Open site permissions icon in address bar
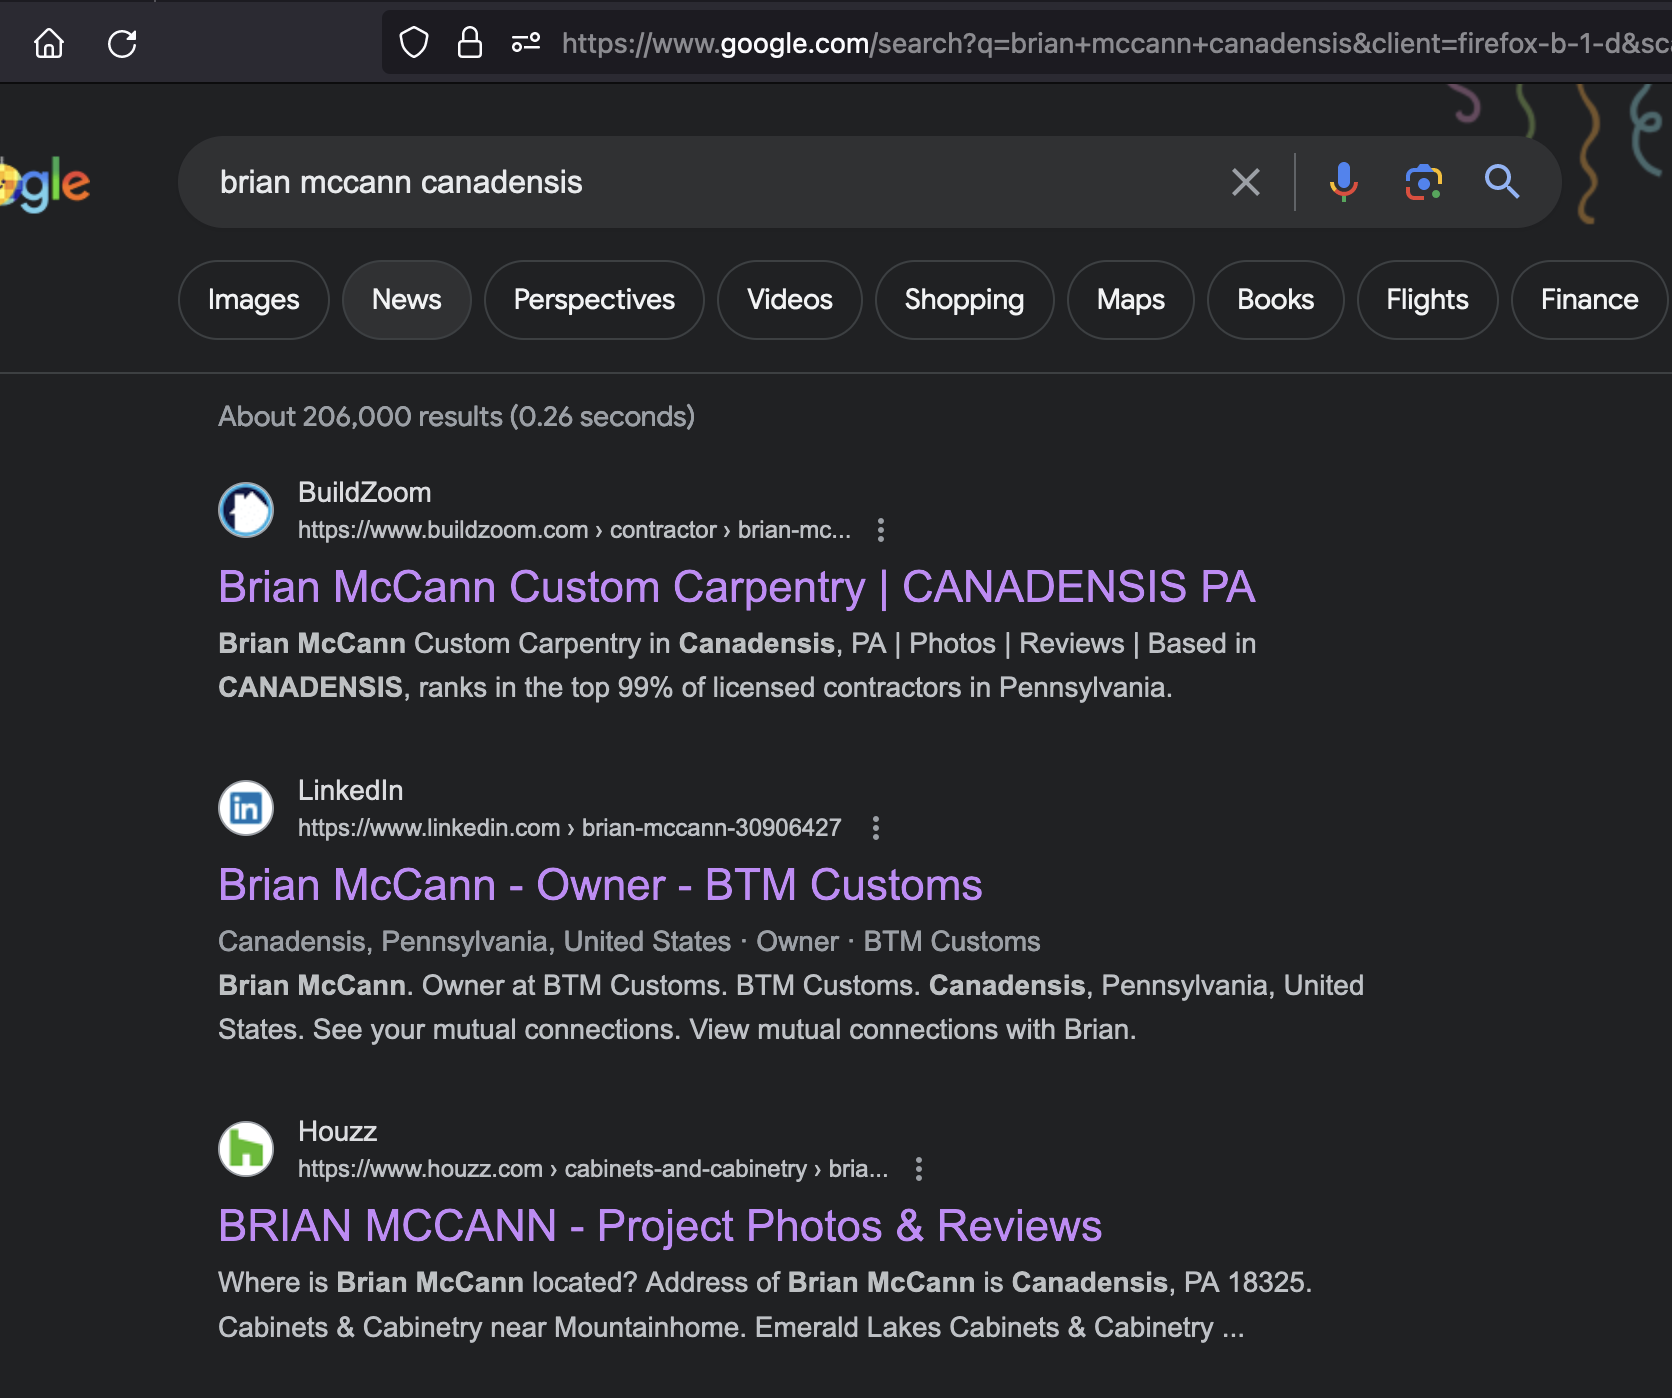The width and height of the screenshot is (1672, 1398). (x=526, y=43)
